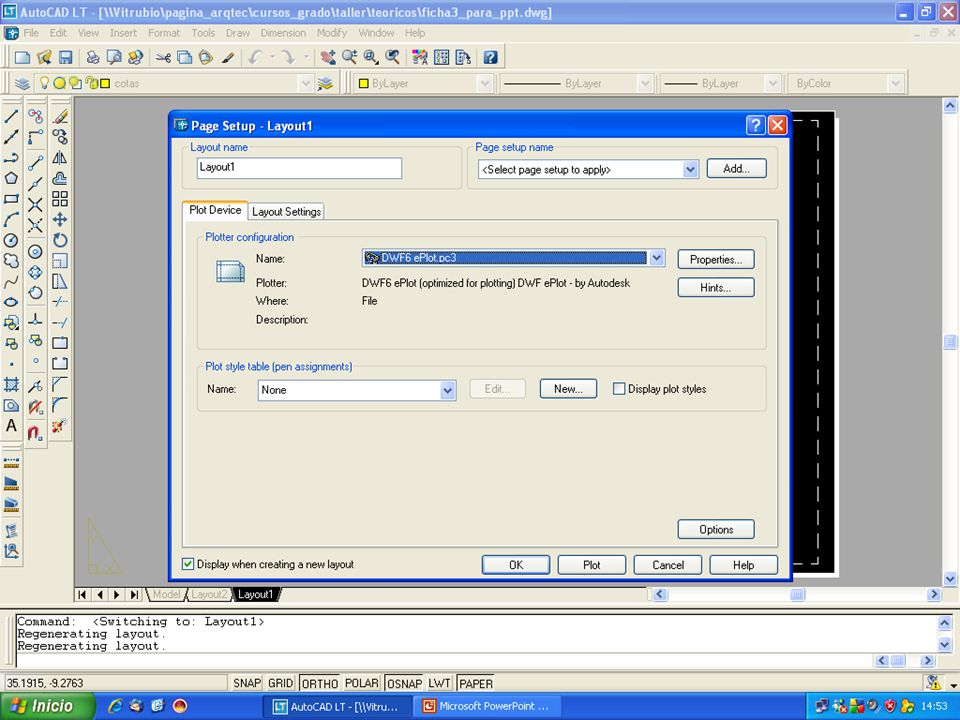Image resolution: width=960 pixels, height=720 pixels.
Task: Click the Save diskette icon
Action: point(65,58)
